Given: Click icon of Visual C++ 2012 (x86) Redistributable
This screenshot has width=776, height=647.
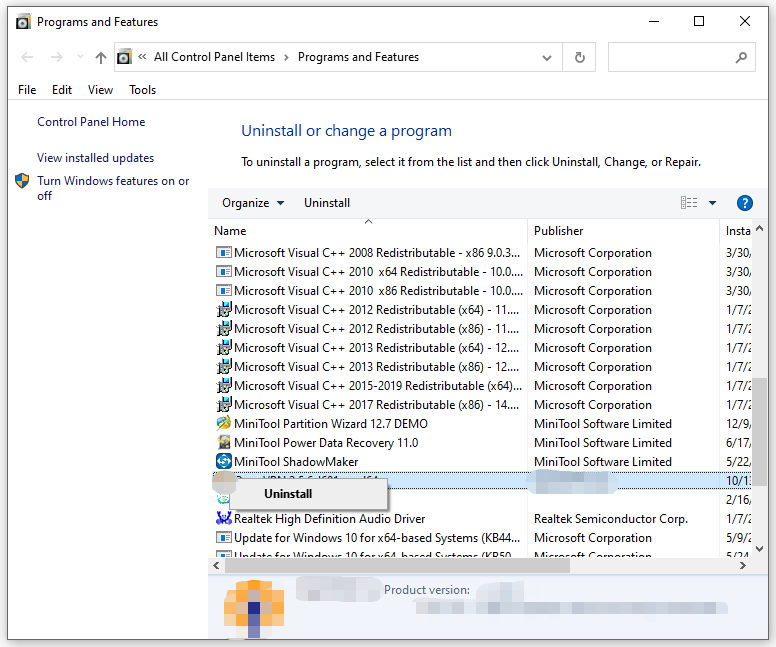Looking at the screenshot, I should pyautogui.click(x=224, y=329).
